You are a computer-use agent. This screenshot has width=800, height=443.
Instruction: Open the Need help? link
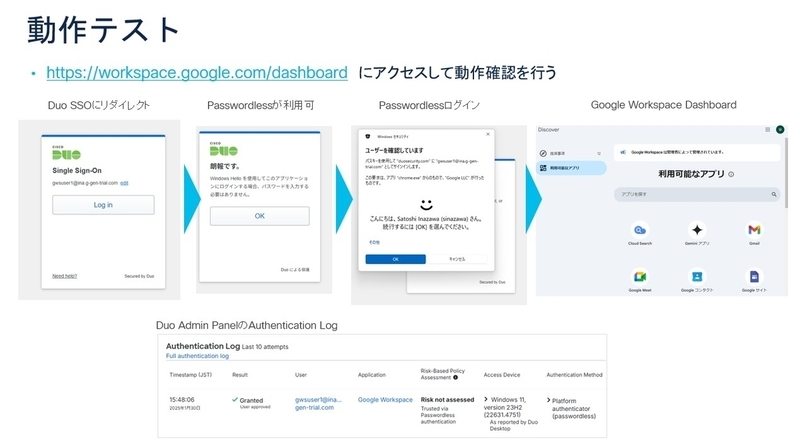point(64,276)
